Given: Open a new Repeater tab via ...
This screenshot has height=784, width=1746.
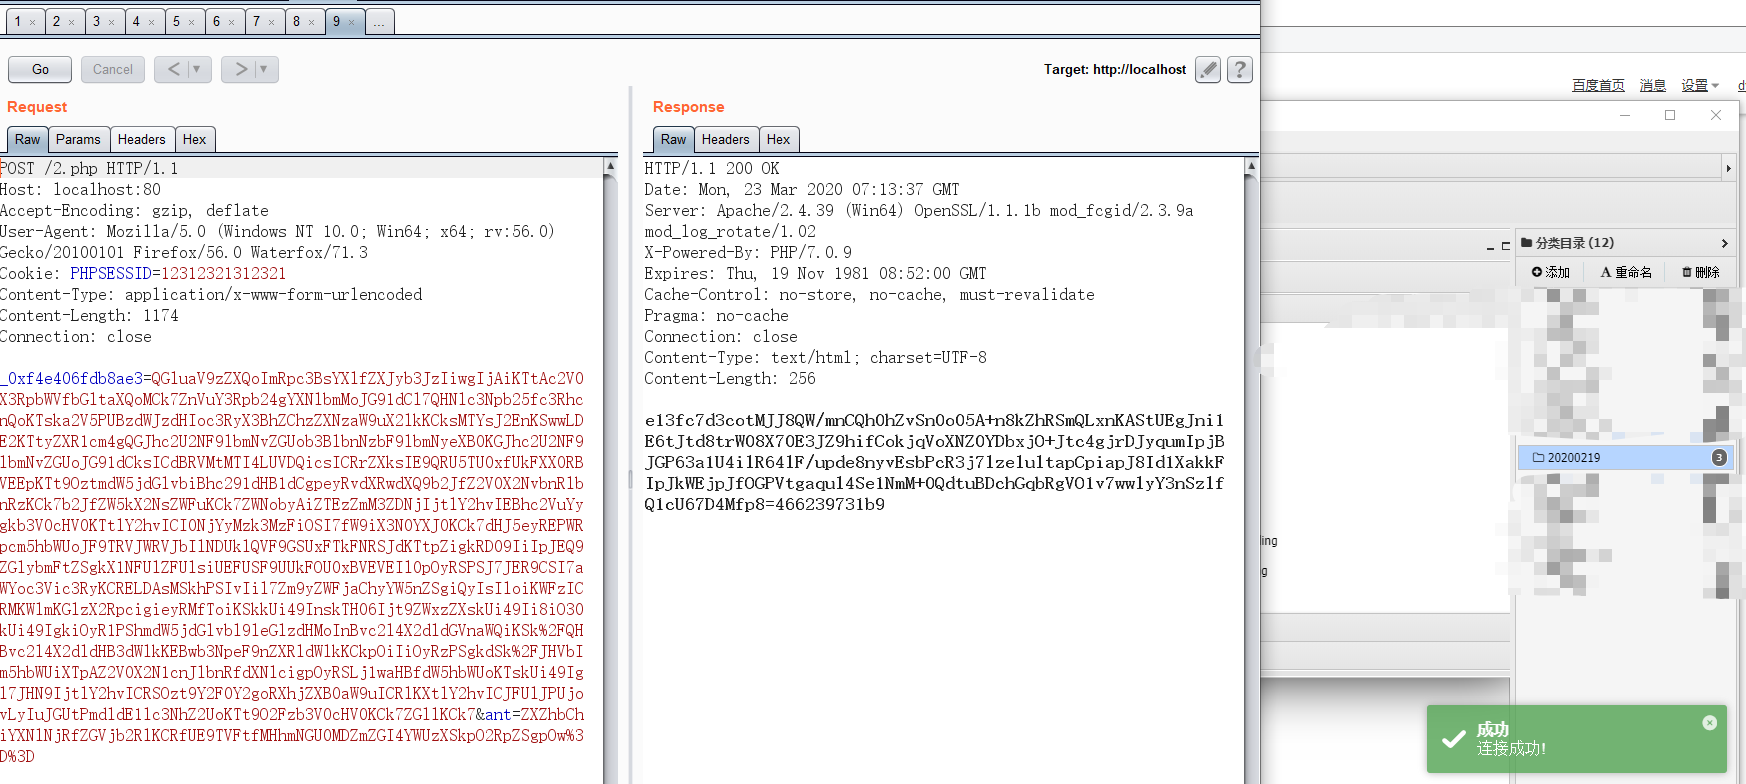Looking at the screenshot, I should pyautogui.click(x=380, y=21).
